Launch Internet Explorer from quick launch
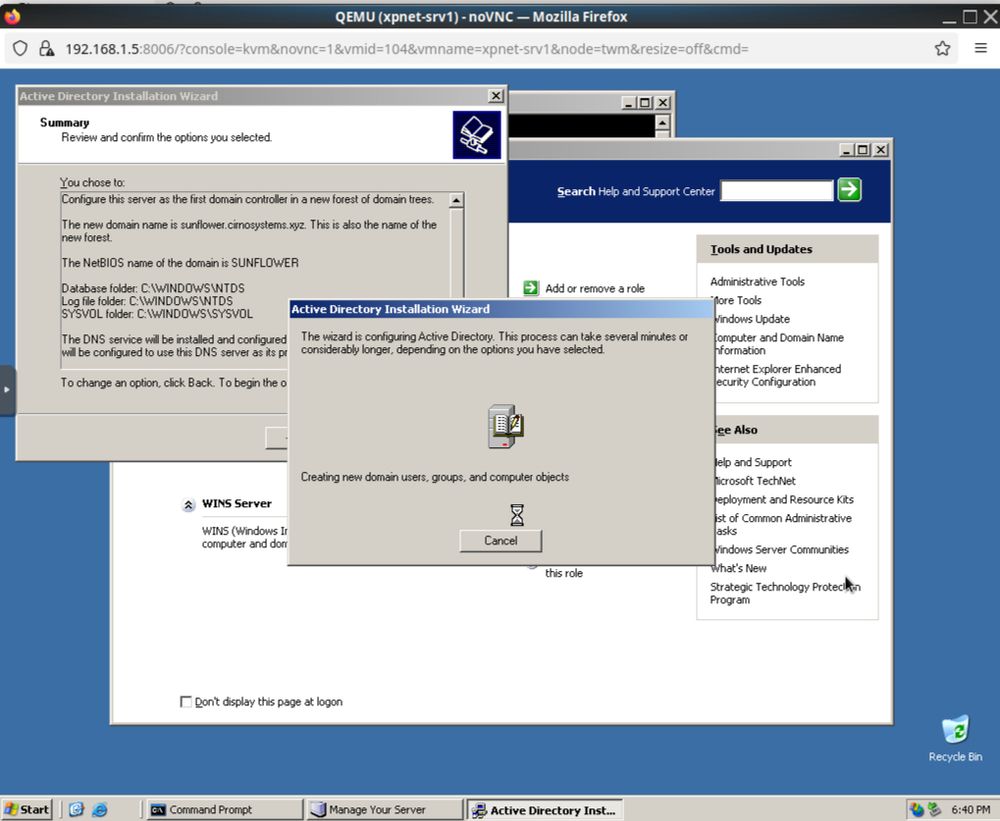 (100, 810)
